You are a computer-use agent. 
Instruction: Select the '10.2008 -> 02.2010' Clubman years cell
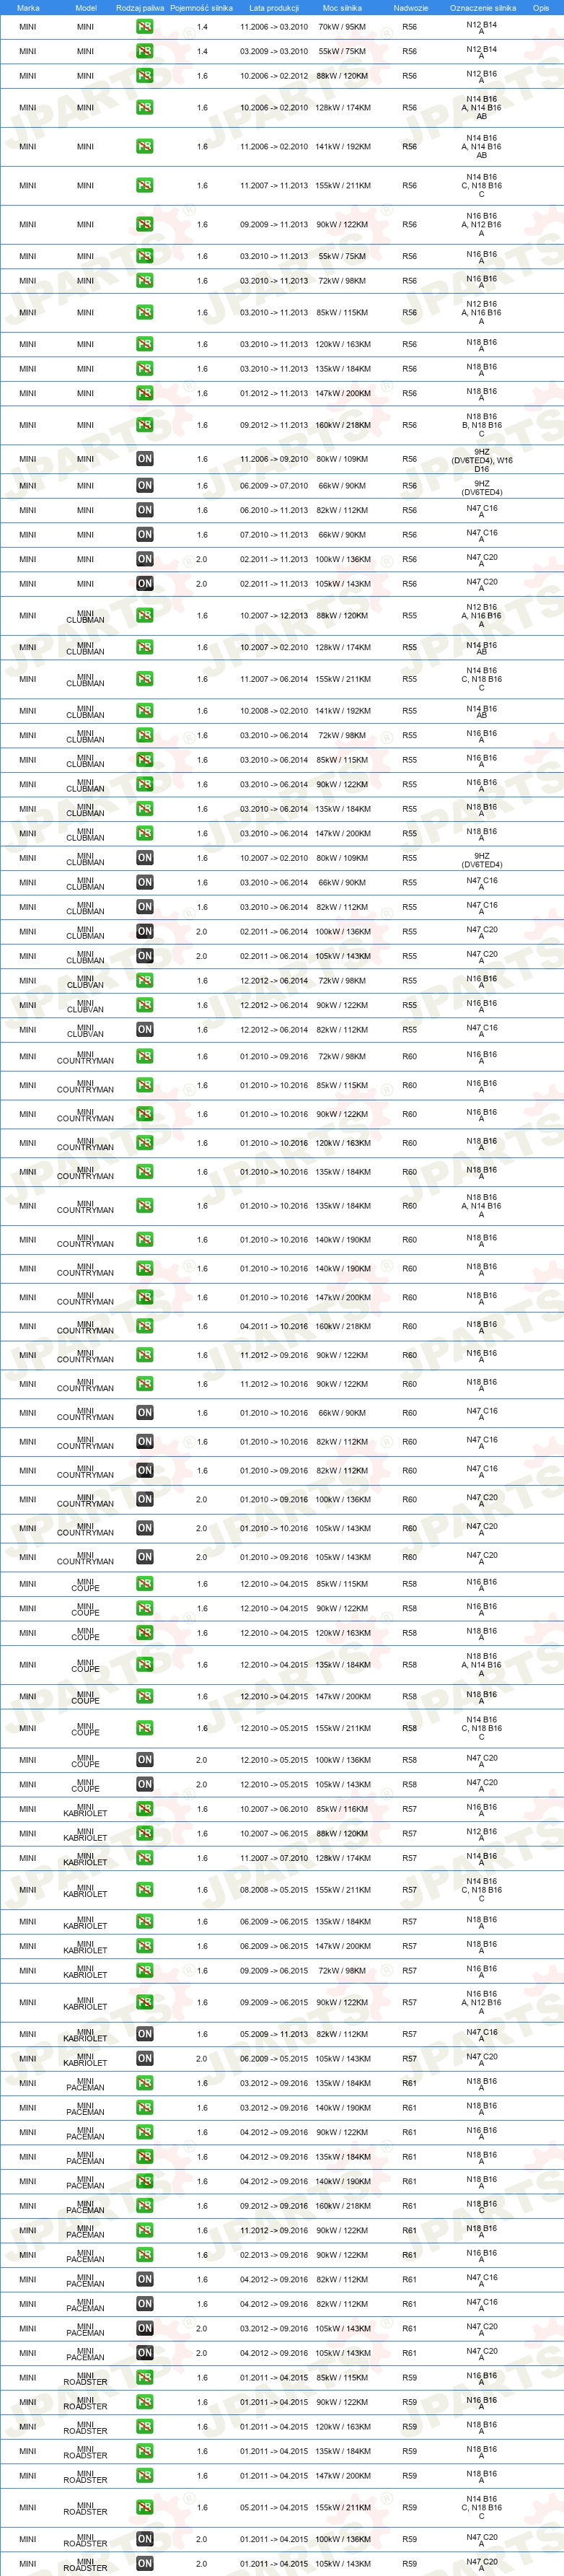click(x=274, y=711)
